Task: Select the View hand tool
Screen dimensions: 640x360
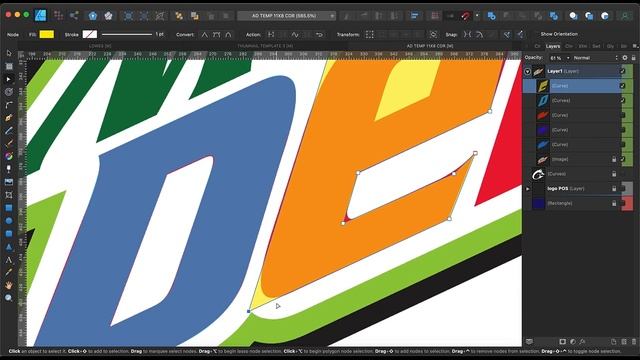Action: [x=9, y=285]
